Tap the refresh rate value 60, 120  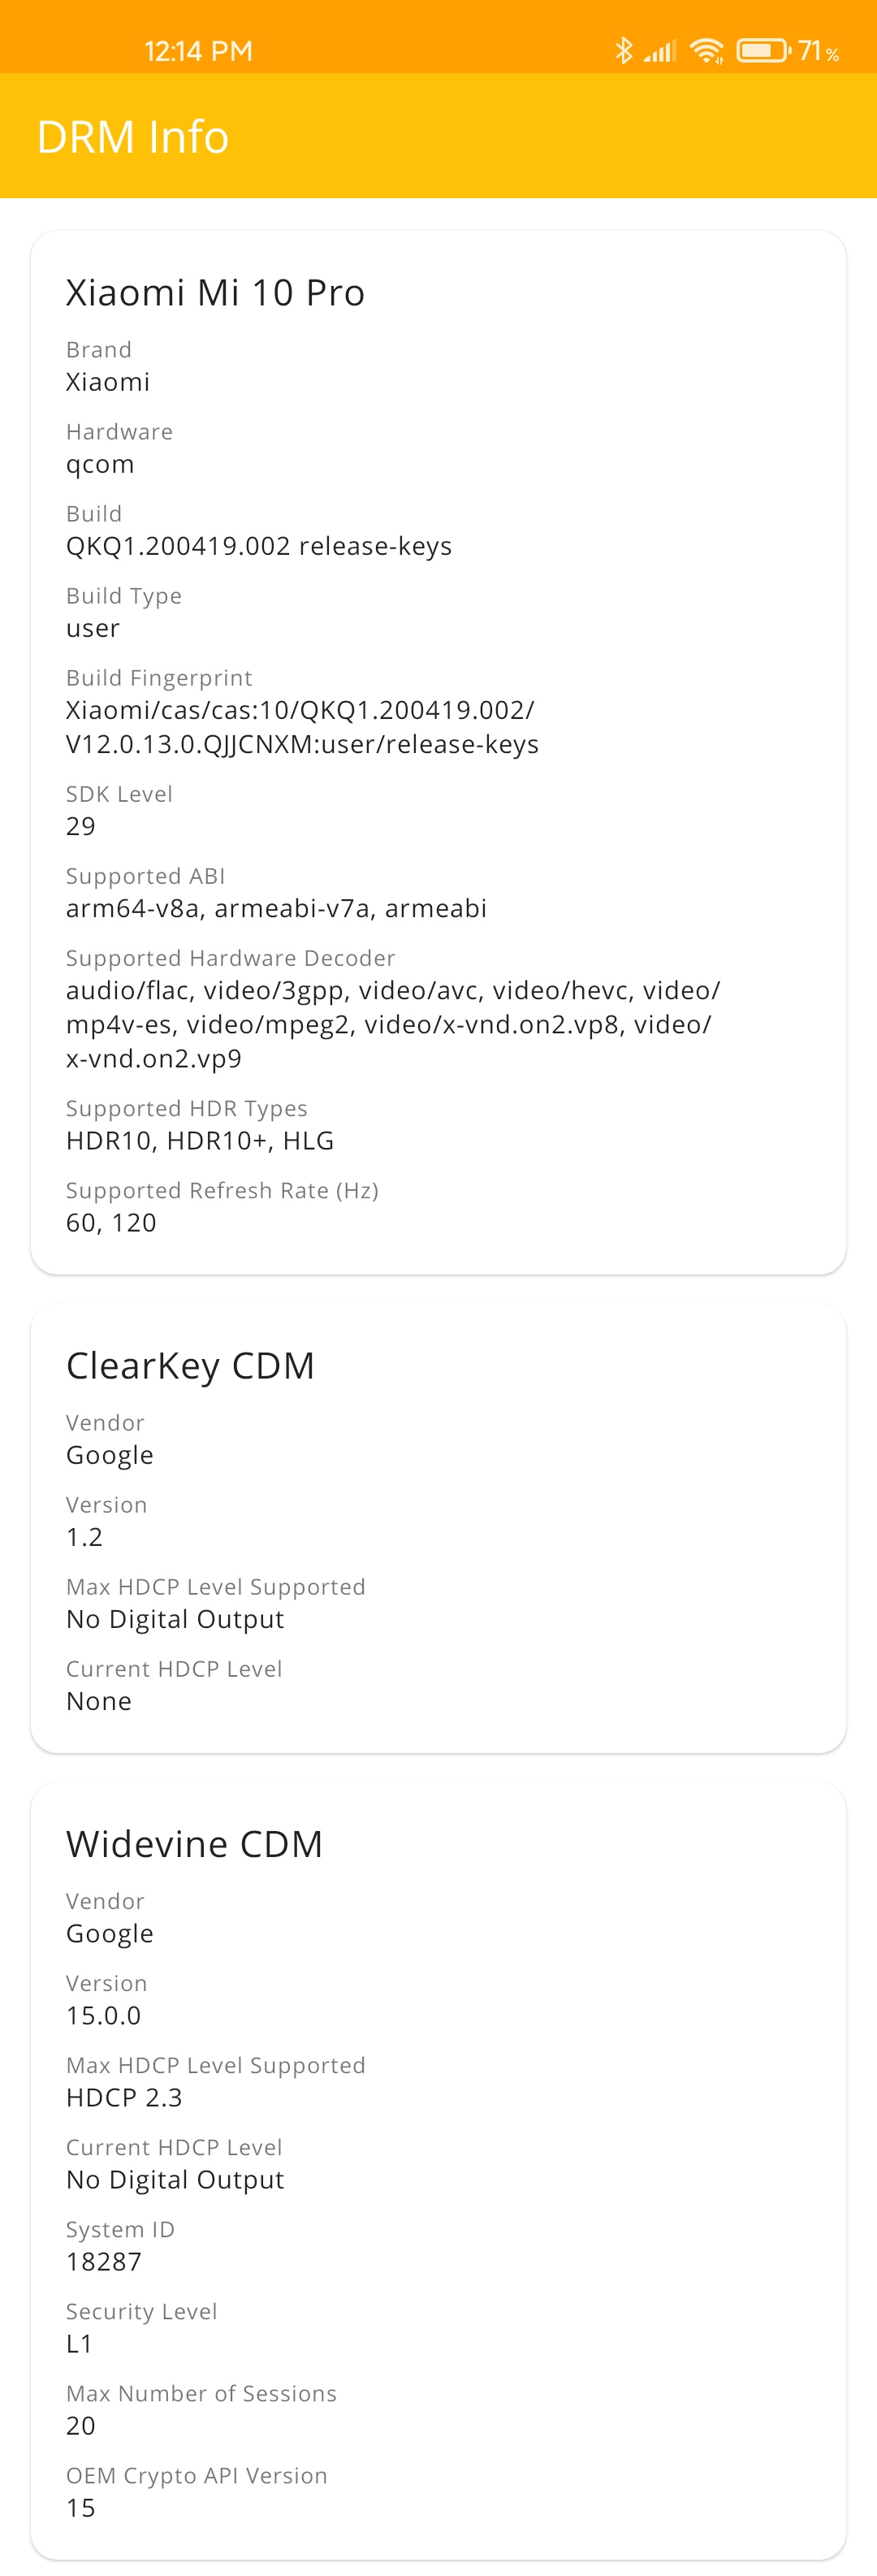coord(111,1222)
